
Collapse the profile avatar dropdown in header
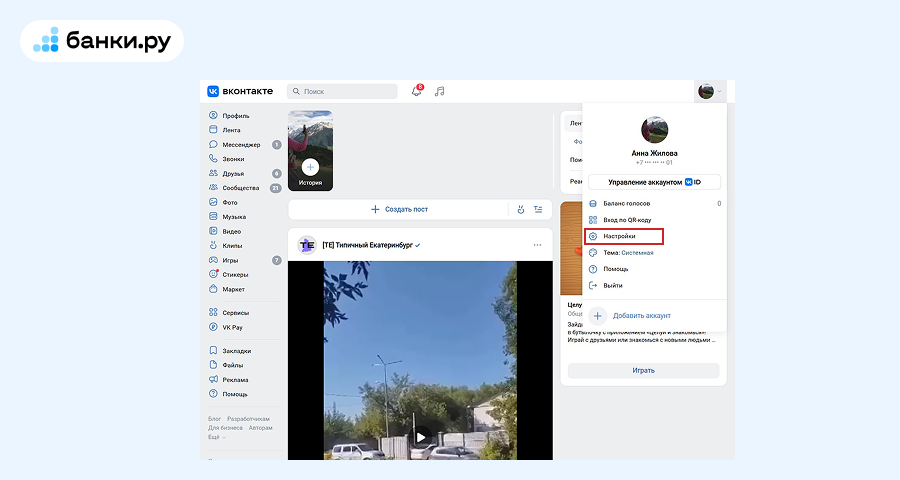710,91
